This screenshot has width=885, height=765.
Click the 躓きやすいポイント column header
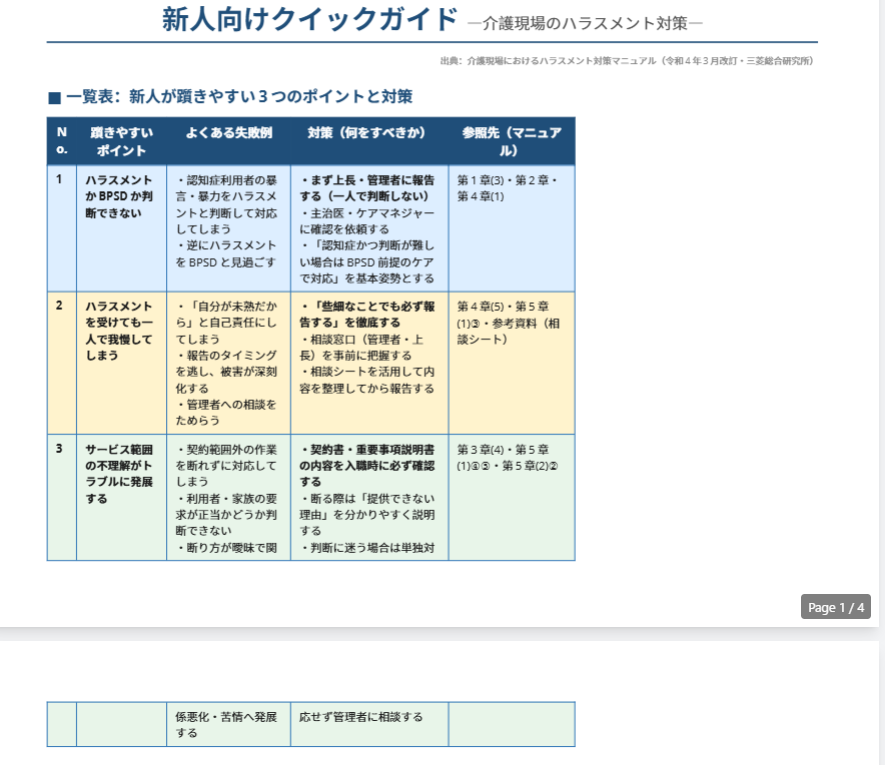tap(121, 141)
